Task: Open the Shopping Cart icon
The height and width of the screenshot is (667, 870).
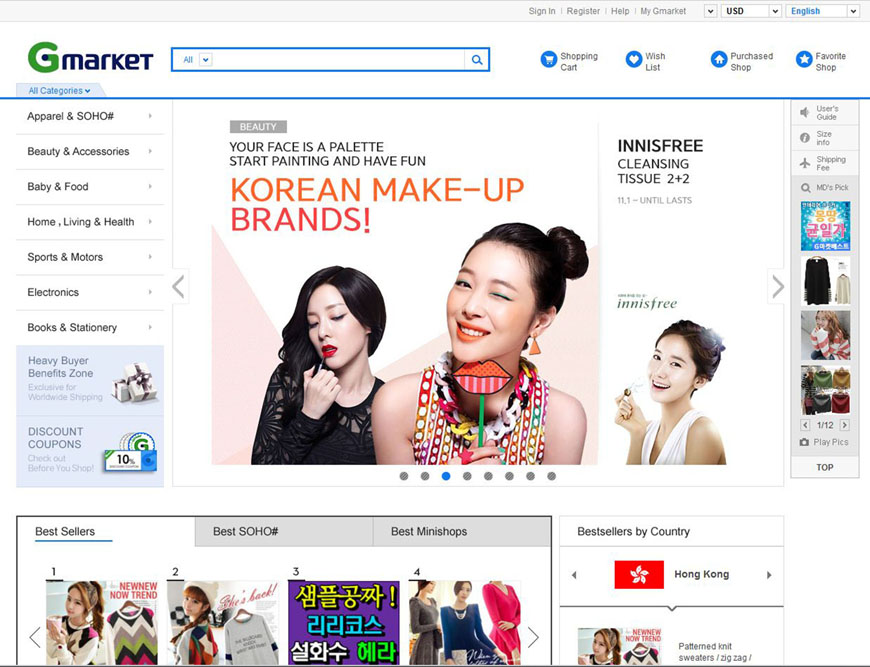Action: pyautogui.click(x=549, y=59)
